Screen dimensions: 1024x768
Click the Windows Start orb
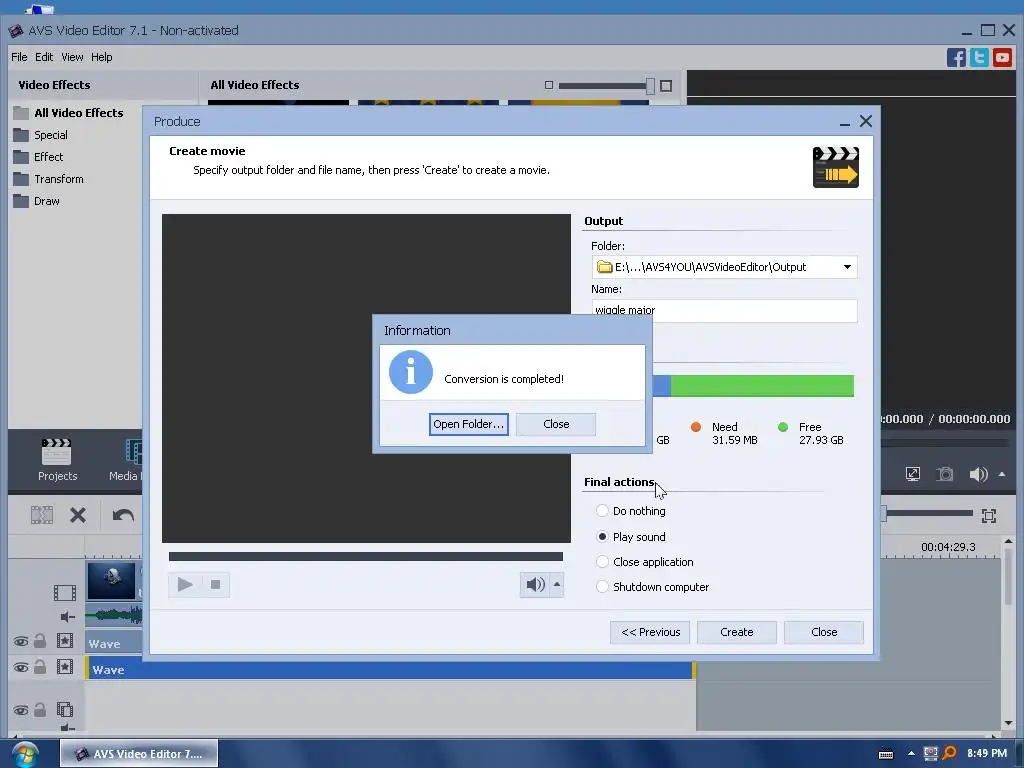25,754
